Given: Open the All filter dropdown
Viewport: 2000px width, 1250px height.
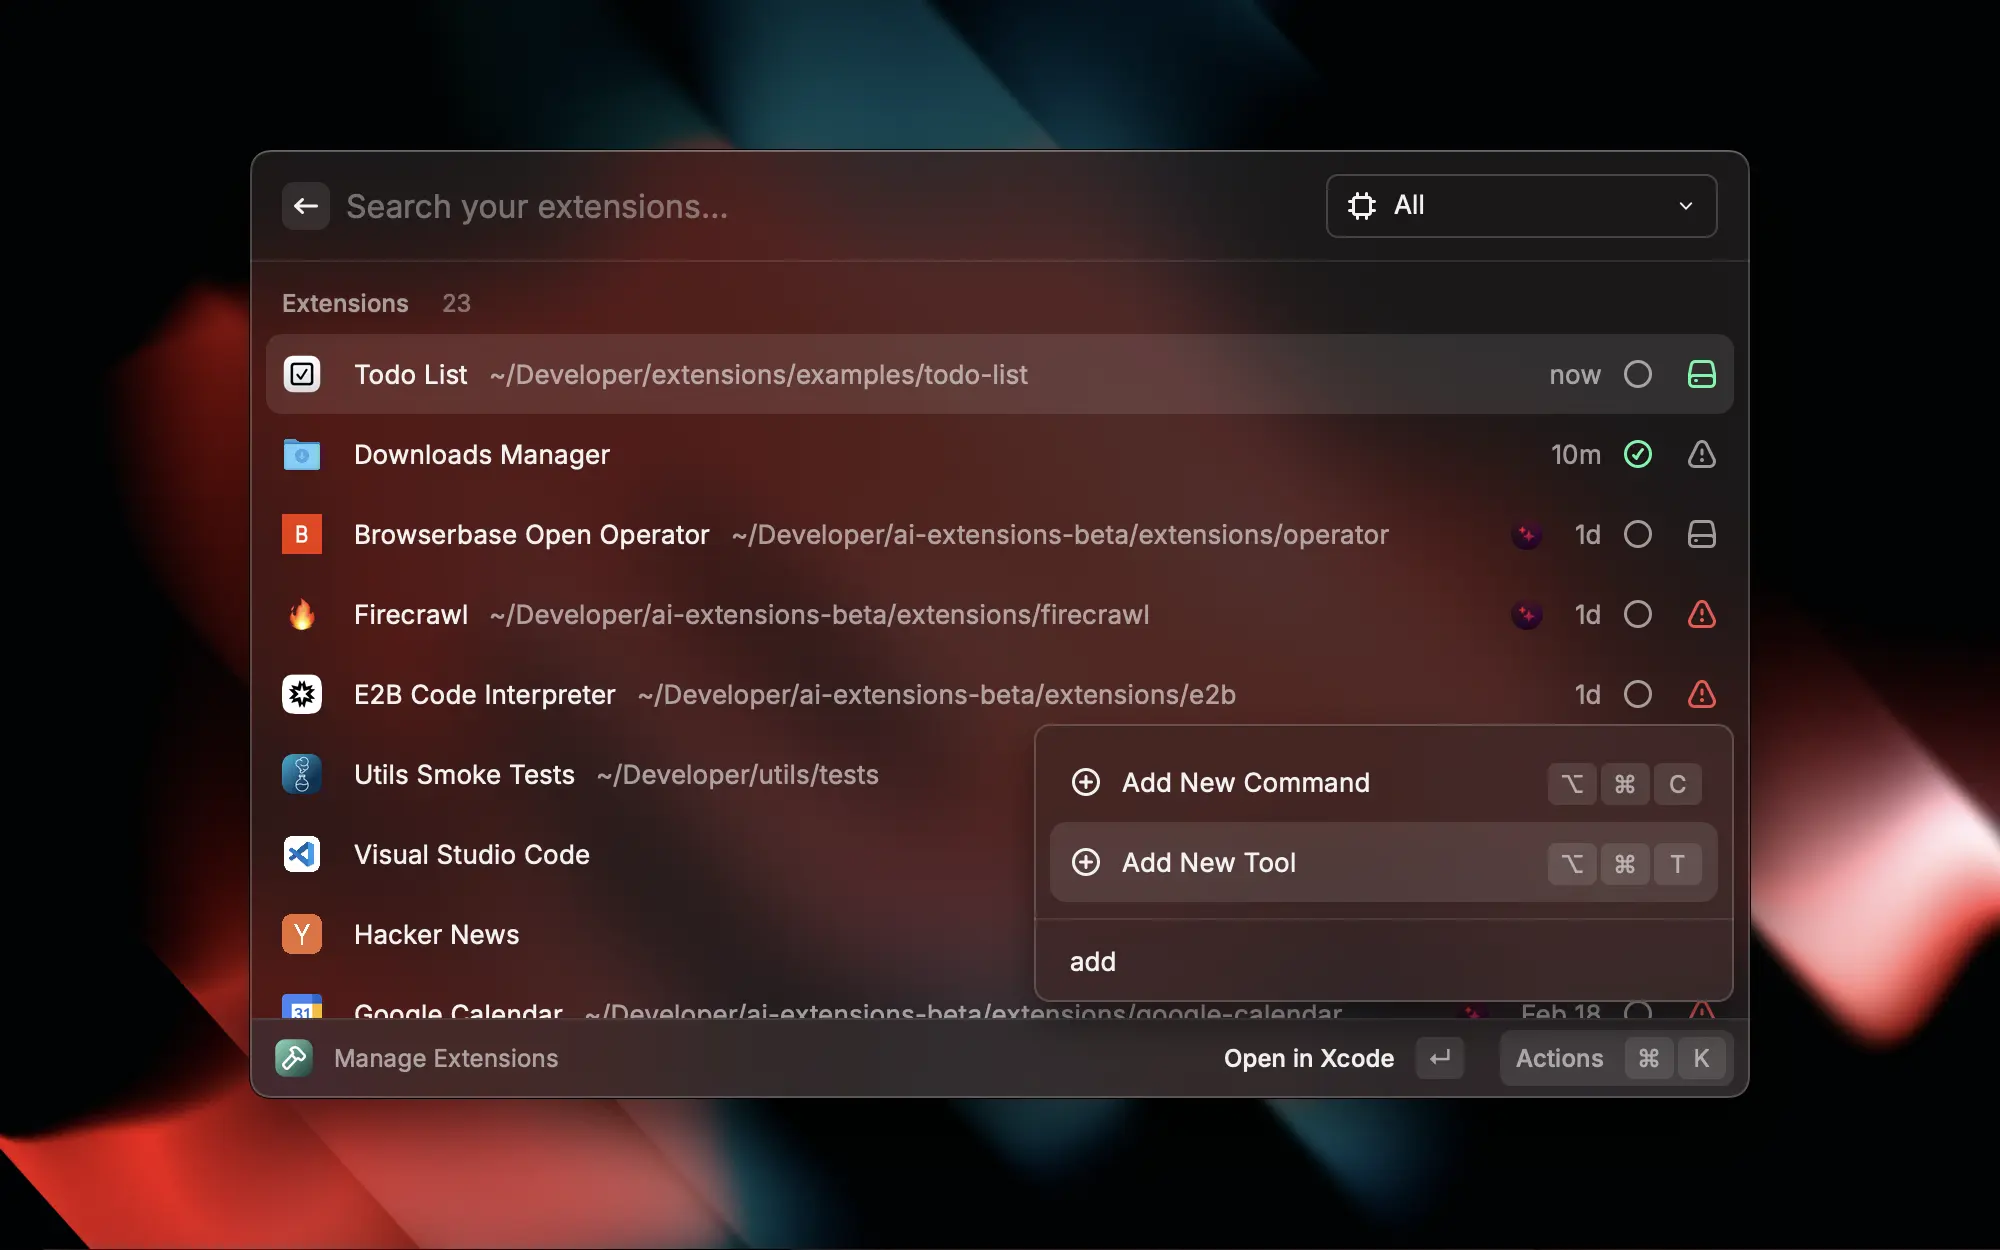Looking at the screenshot, I should 1520,206.
